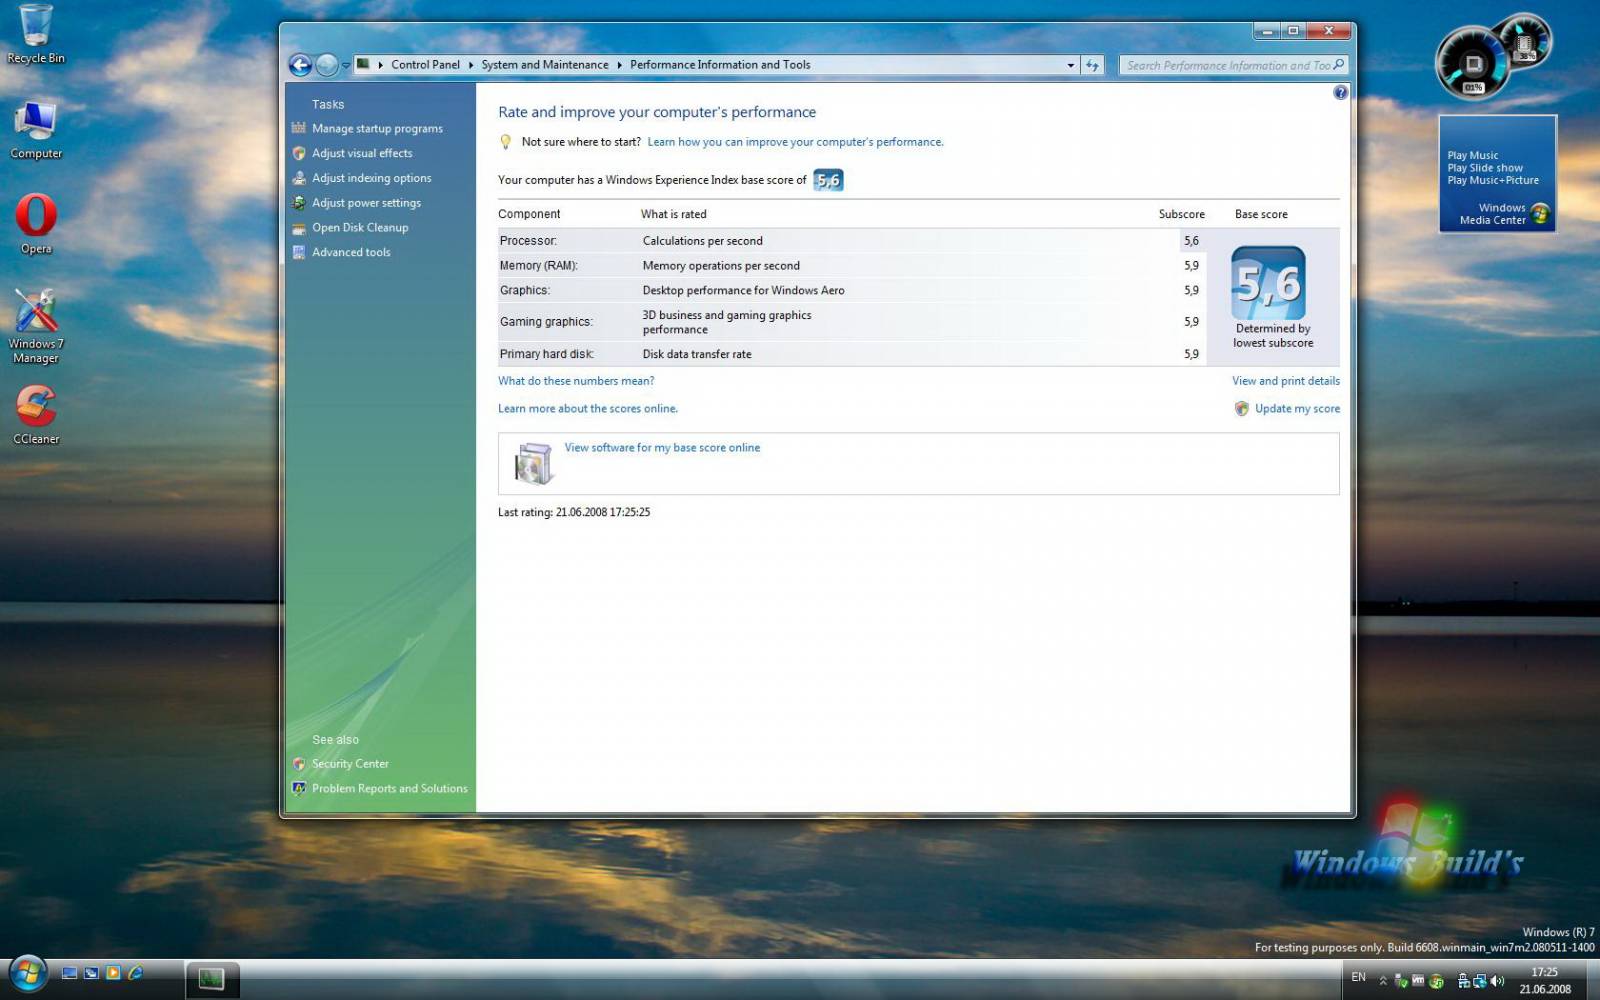Select the Processor row text
Viewport: 1600px width, 1000px height.
point(528,241)
